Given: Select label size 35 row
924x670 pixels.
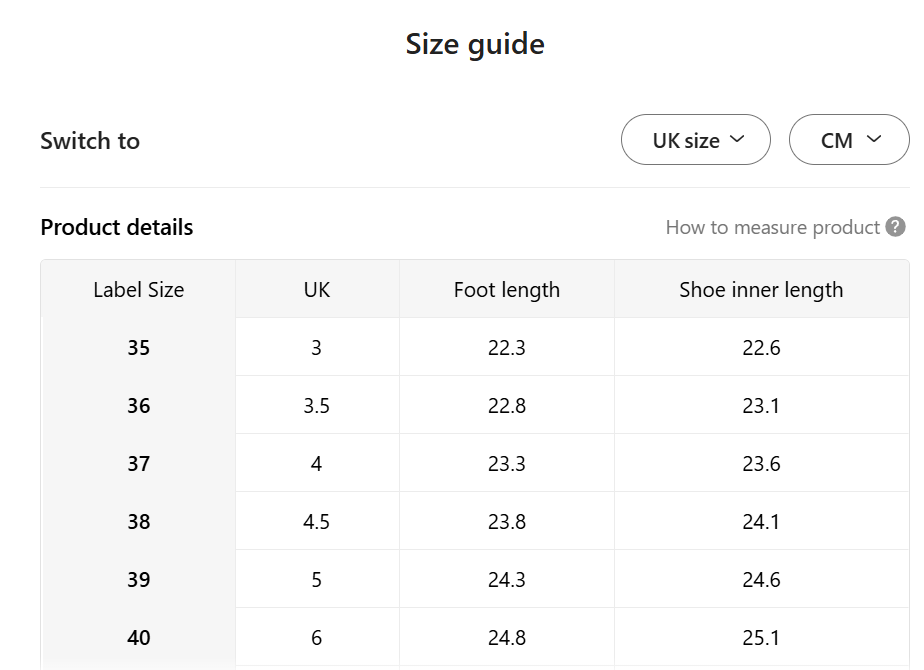Looking at the screenshot, I should coord(138,348).
